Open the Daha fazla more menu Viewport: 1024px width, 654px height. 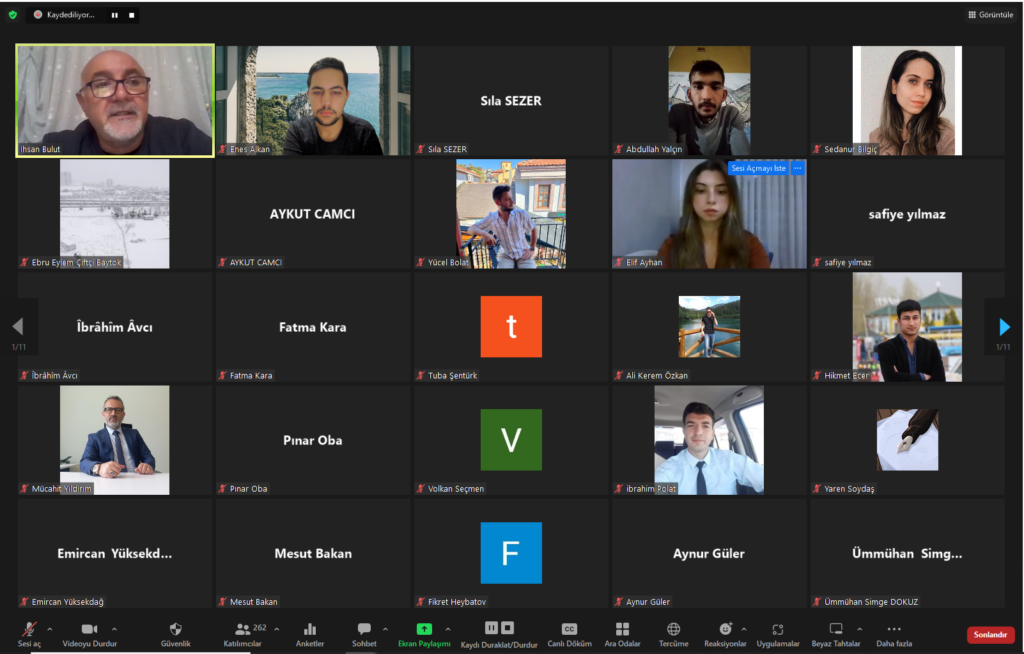(893, 630)
